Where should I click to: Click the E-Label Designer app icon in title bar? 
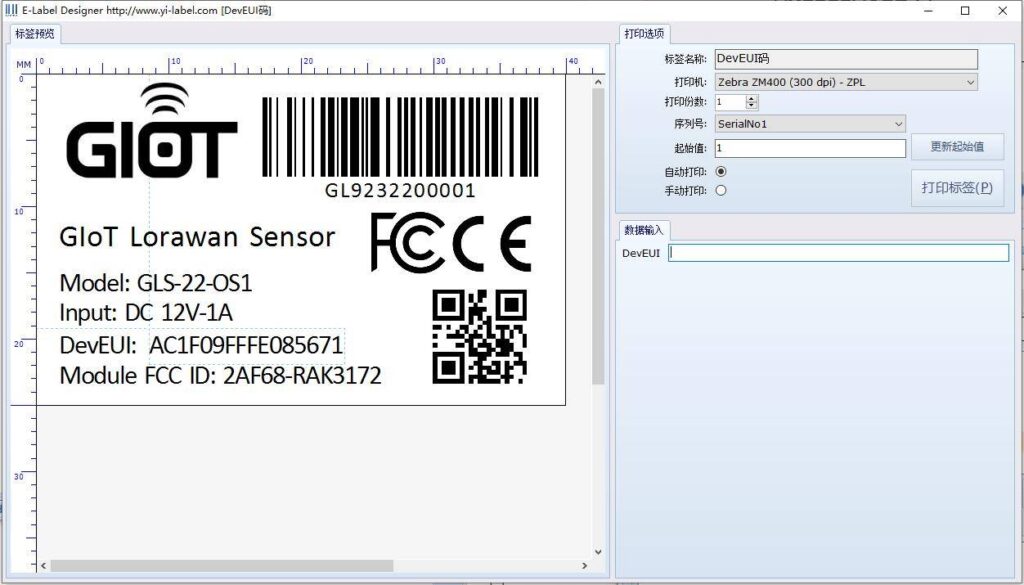point(11,10)
